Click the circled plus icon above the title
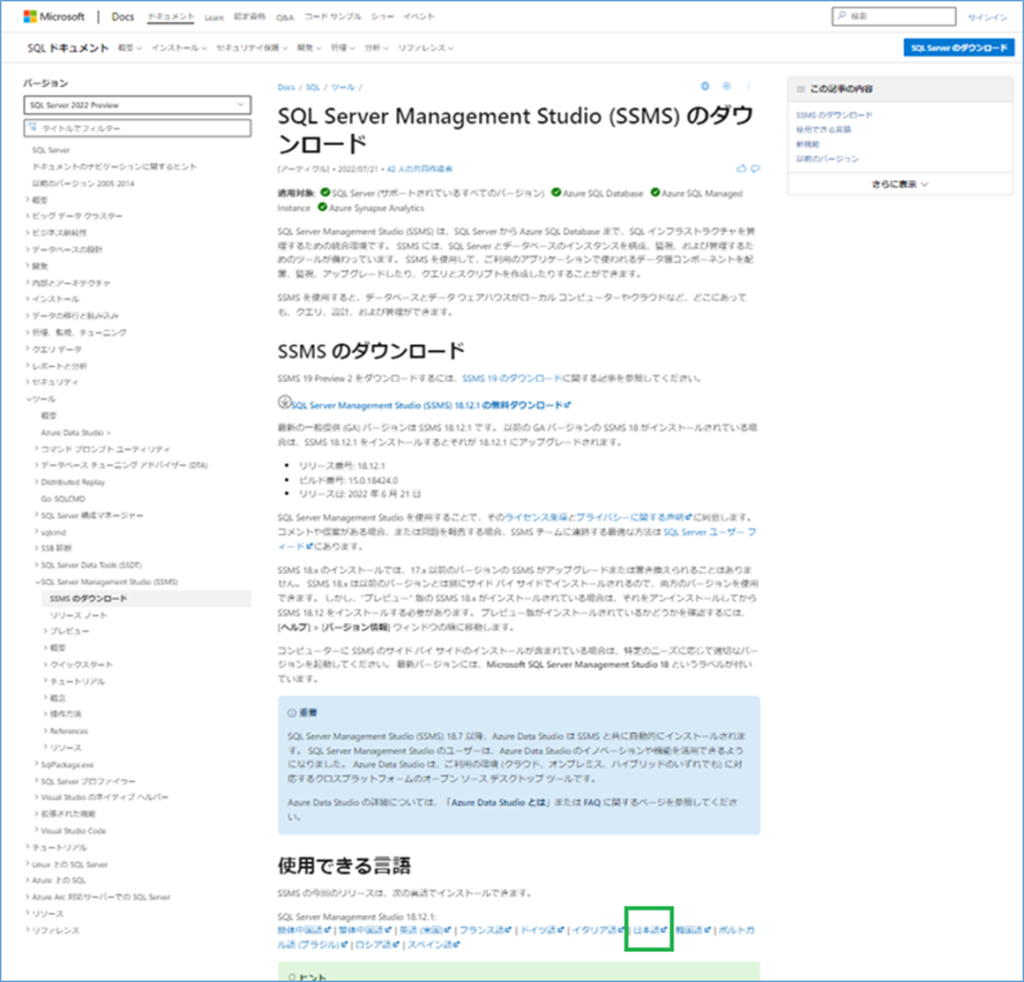Image resolution: width=1024 pixels, height=982 pixels. coord(726,86)
